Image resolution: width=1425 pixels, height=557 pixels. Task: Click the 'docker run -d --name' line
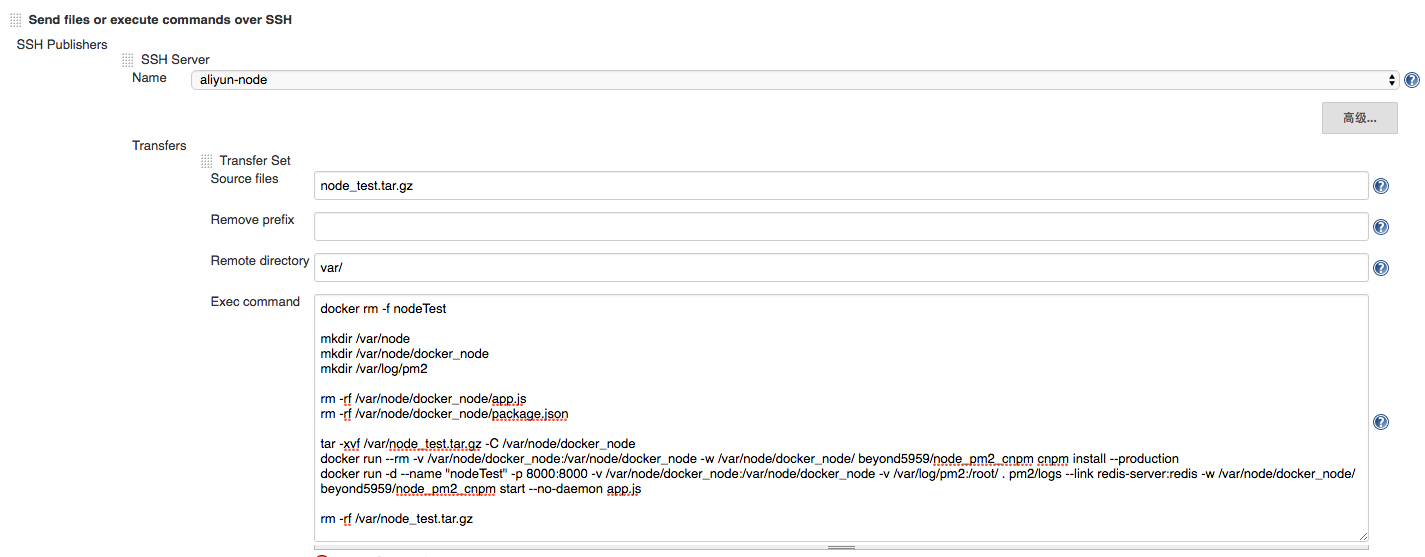(x=837, y=474)
